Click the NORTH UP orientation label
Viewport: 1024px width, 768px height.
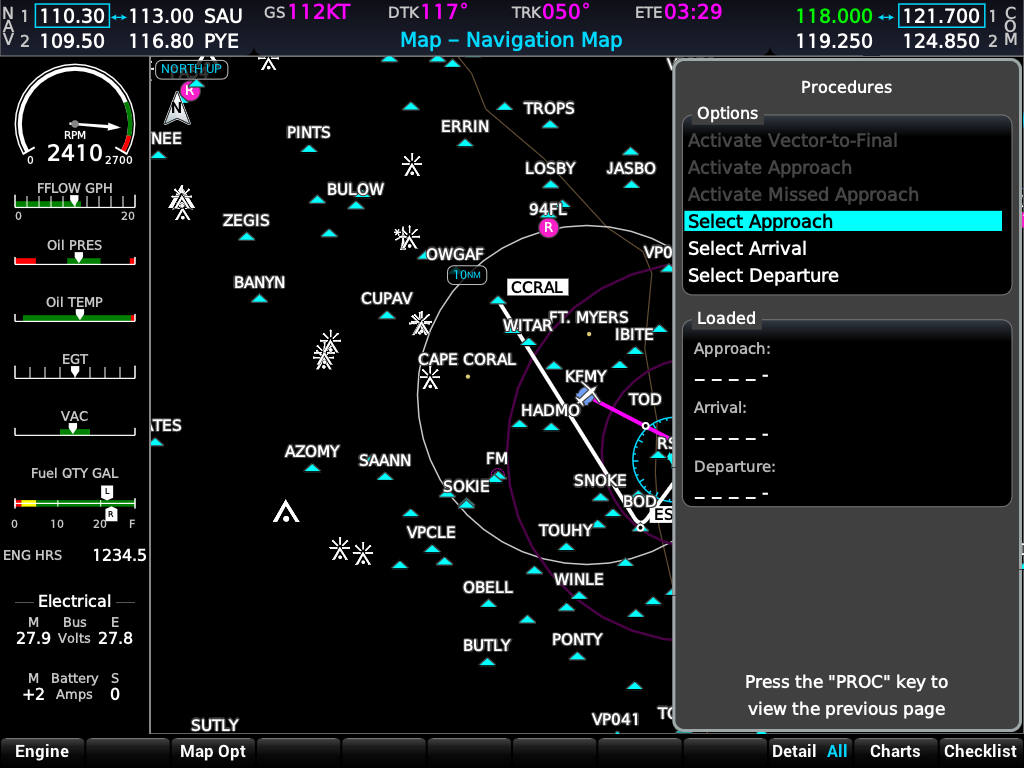(x=191, y=69)
